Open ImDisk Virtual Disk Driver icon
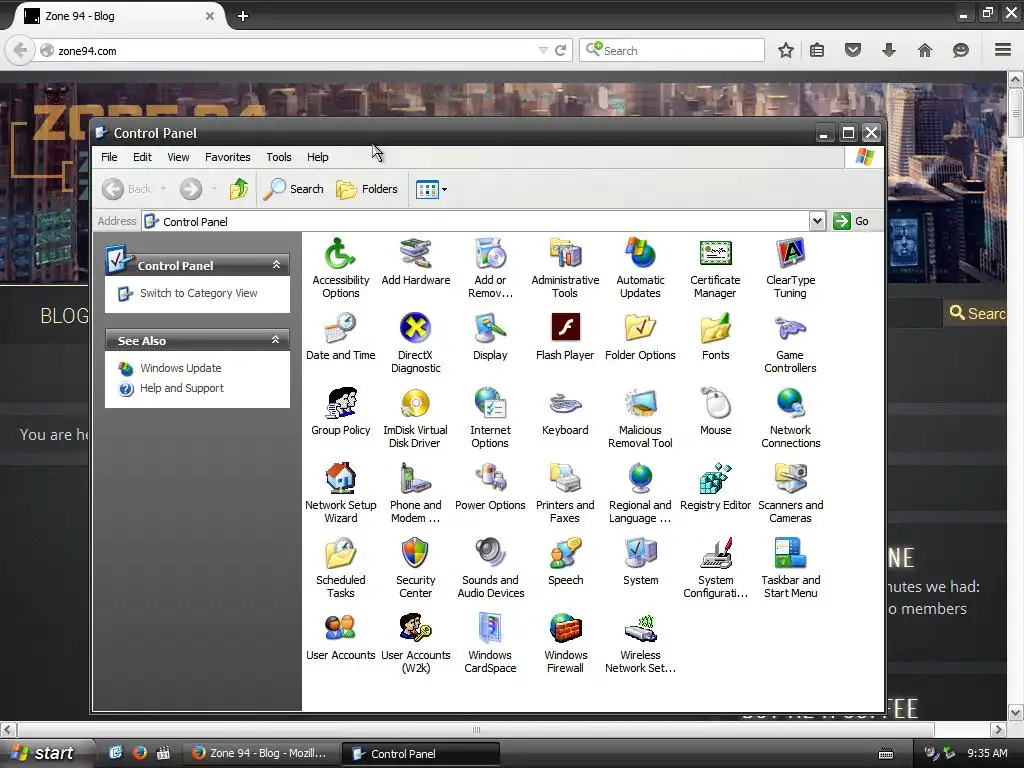 coord(415,418)
